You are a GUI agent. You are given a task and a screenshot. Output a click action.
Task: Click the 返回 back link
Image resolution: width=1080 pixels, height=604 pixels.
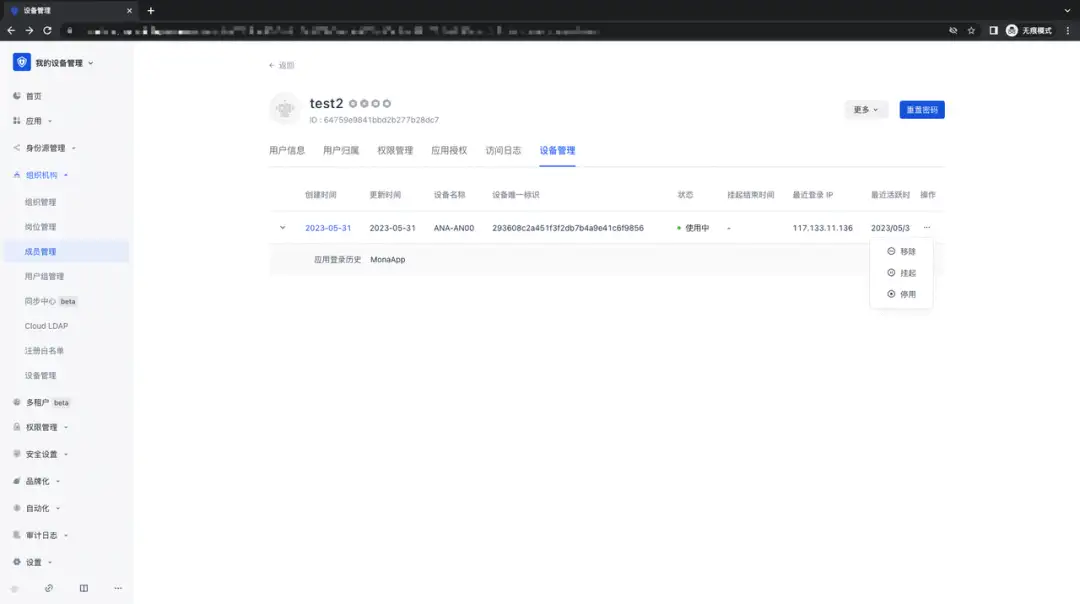282,65
